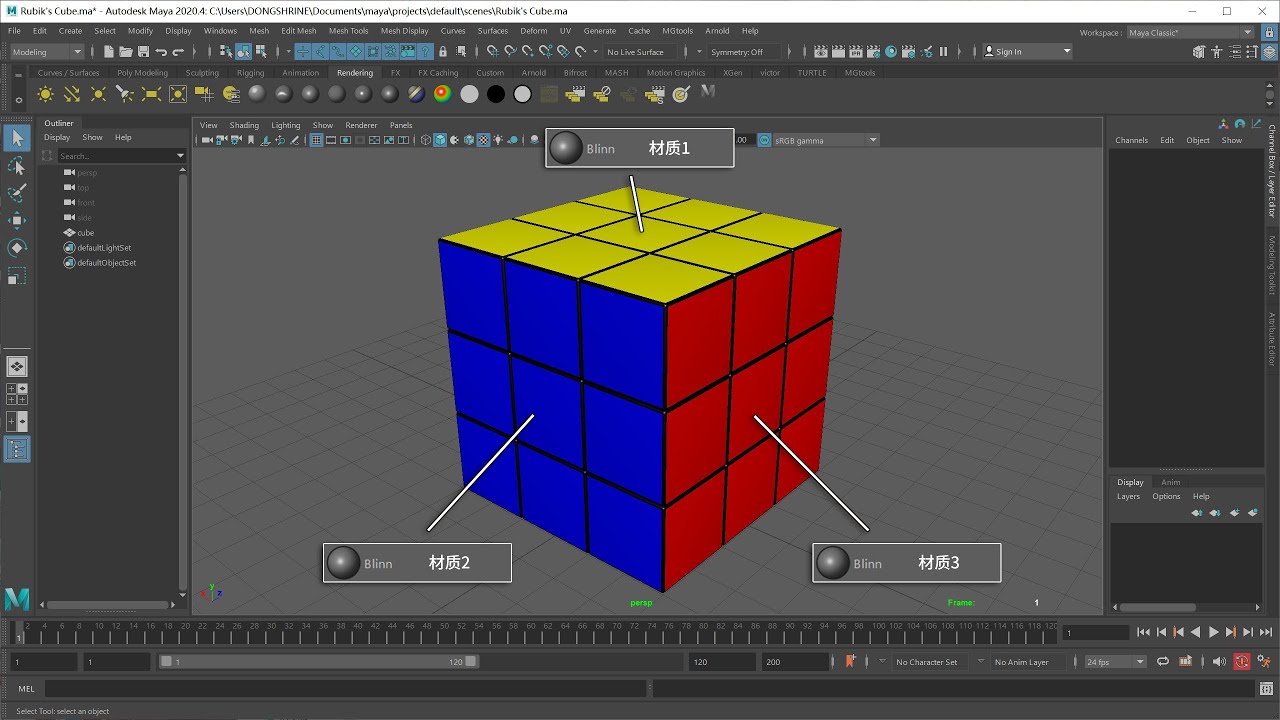
Task: Pause Viewport 2.0 display update
Action: (943, 52)
